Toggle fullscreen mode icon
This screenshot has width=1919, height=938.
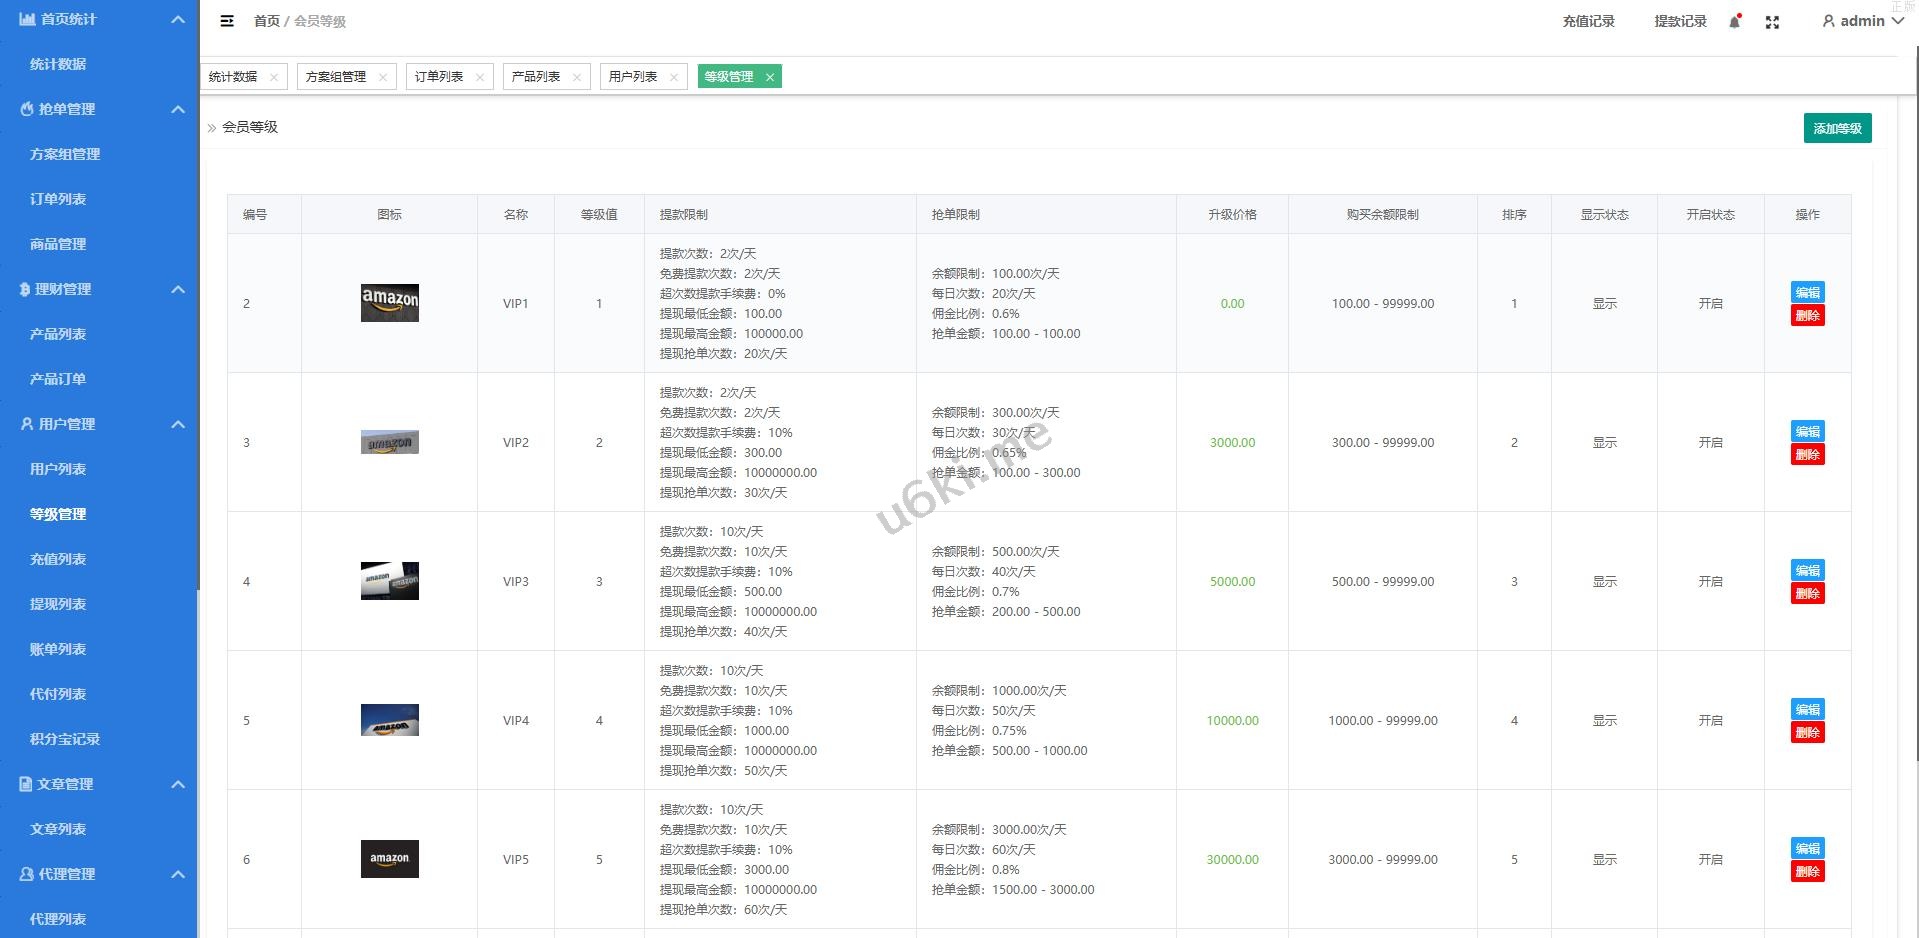point(1772,22)
